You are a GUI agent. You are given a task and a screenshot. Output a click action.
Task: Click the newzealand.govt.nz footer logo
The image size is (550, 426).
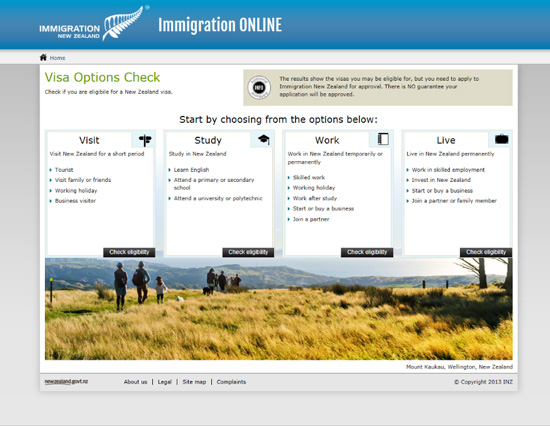point(66,381)
